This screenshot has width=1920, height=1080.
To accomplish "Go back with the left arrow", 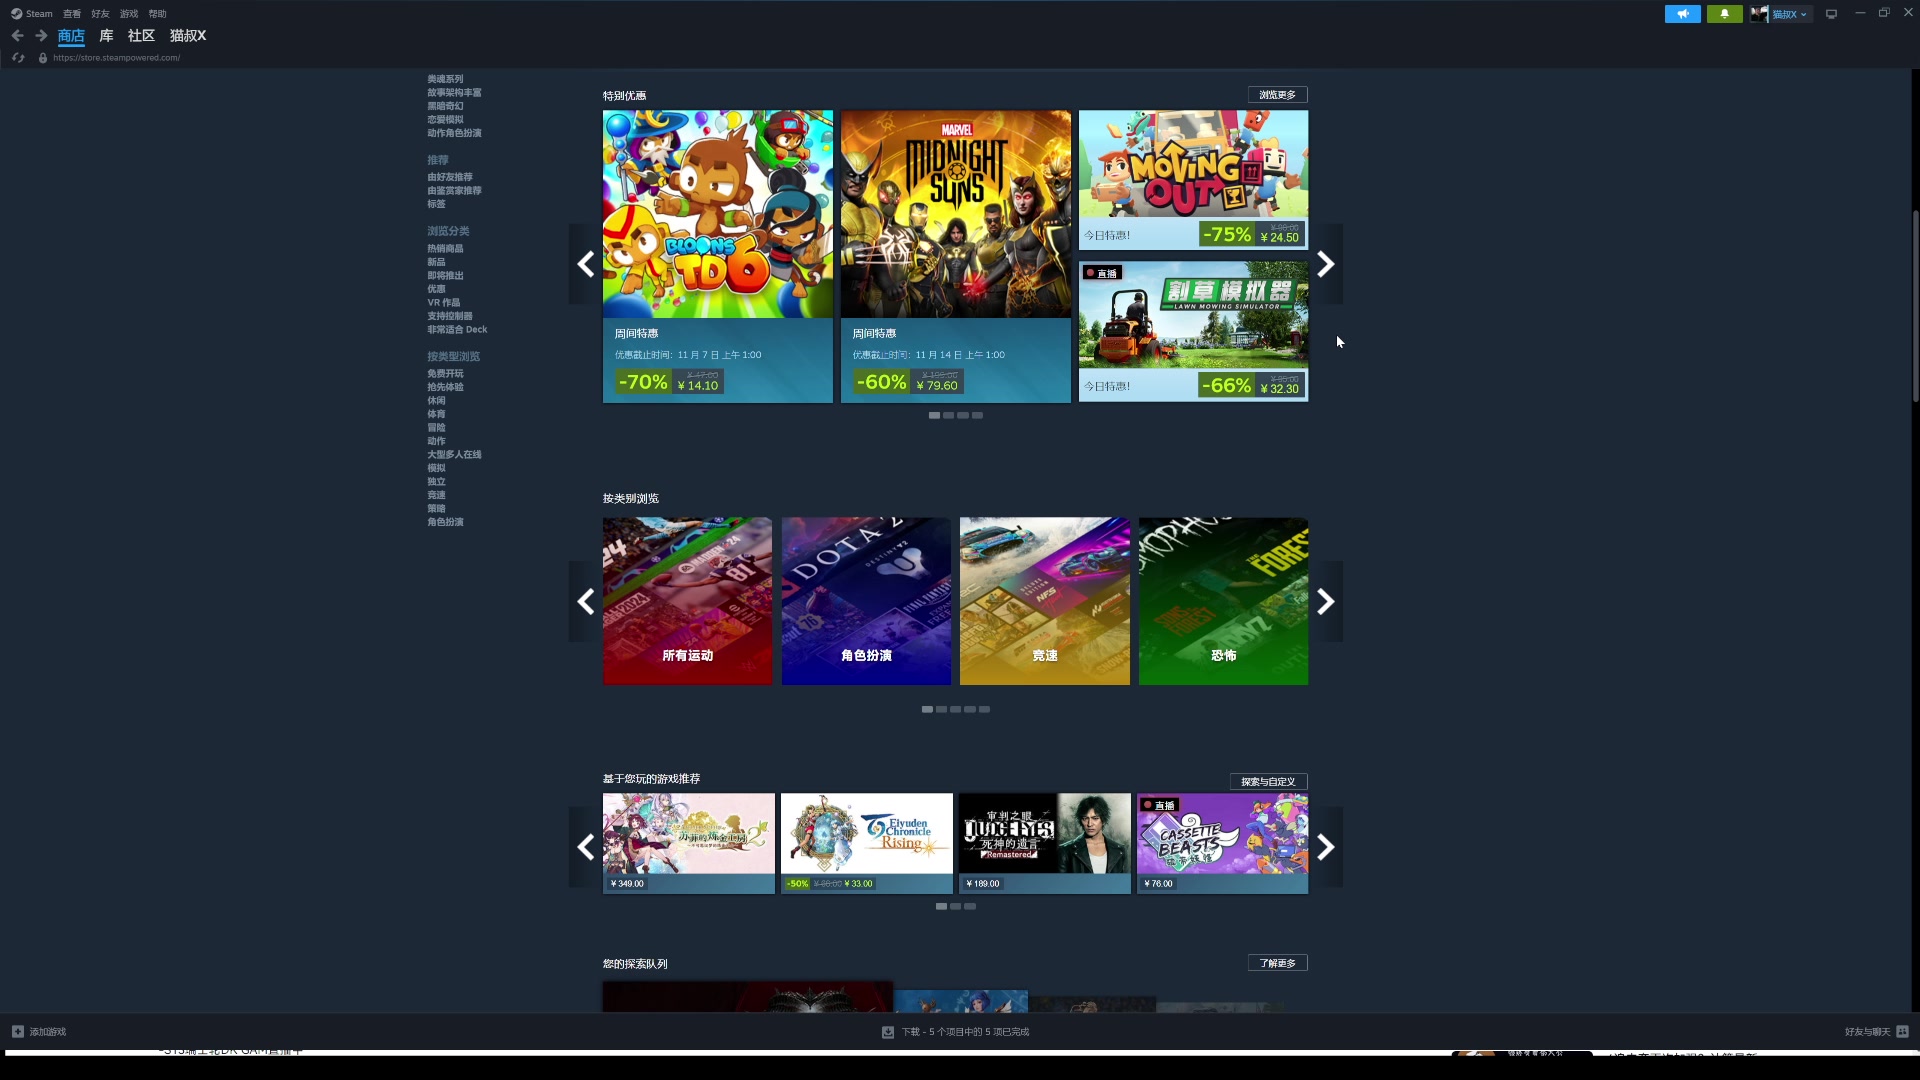I will click(17, 36).
